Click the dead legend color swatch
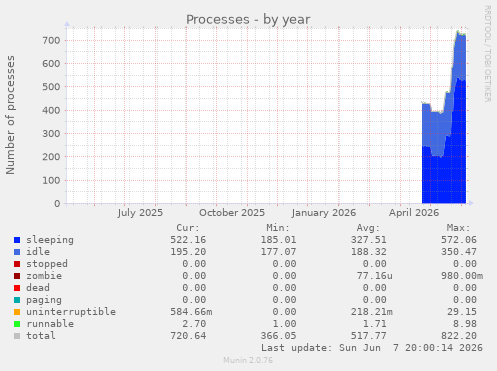This screenshot has height=371, width=497. pos(17,288)
